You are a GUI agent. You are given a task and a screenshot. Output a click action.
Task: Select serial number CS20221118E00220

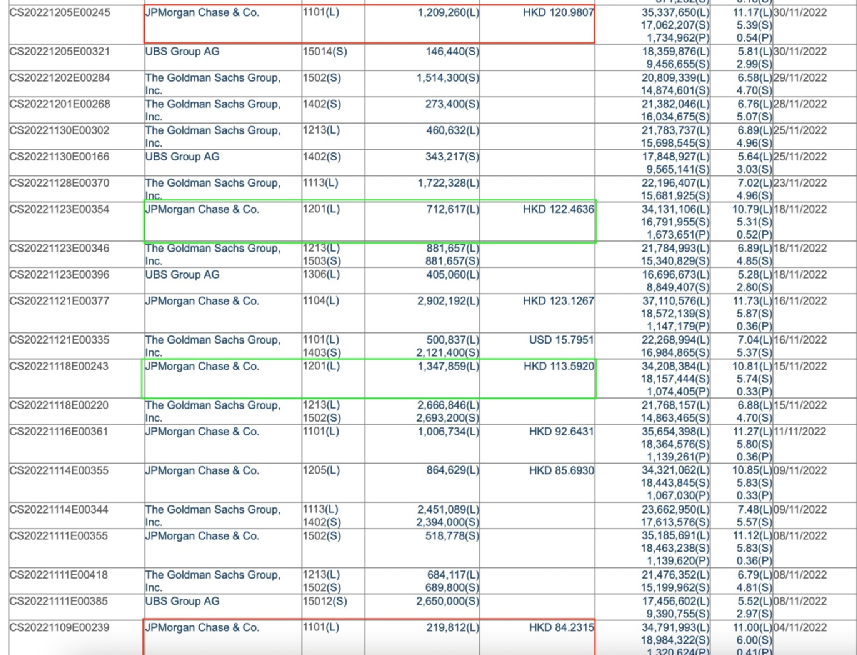tap(60, 405)
